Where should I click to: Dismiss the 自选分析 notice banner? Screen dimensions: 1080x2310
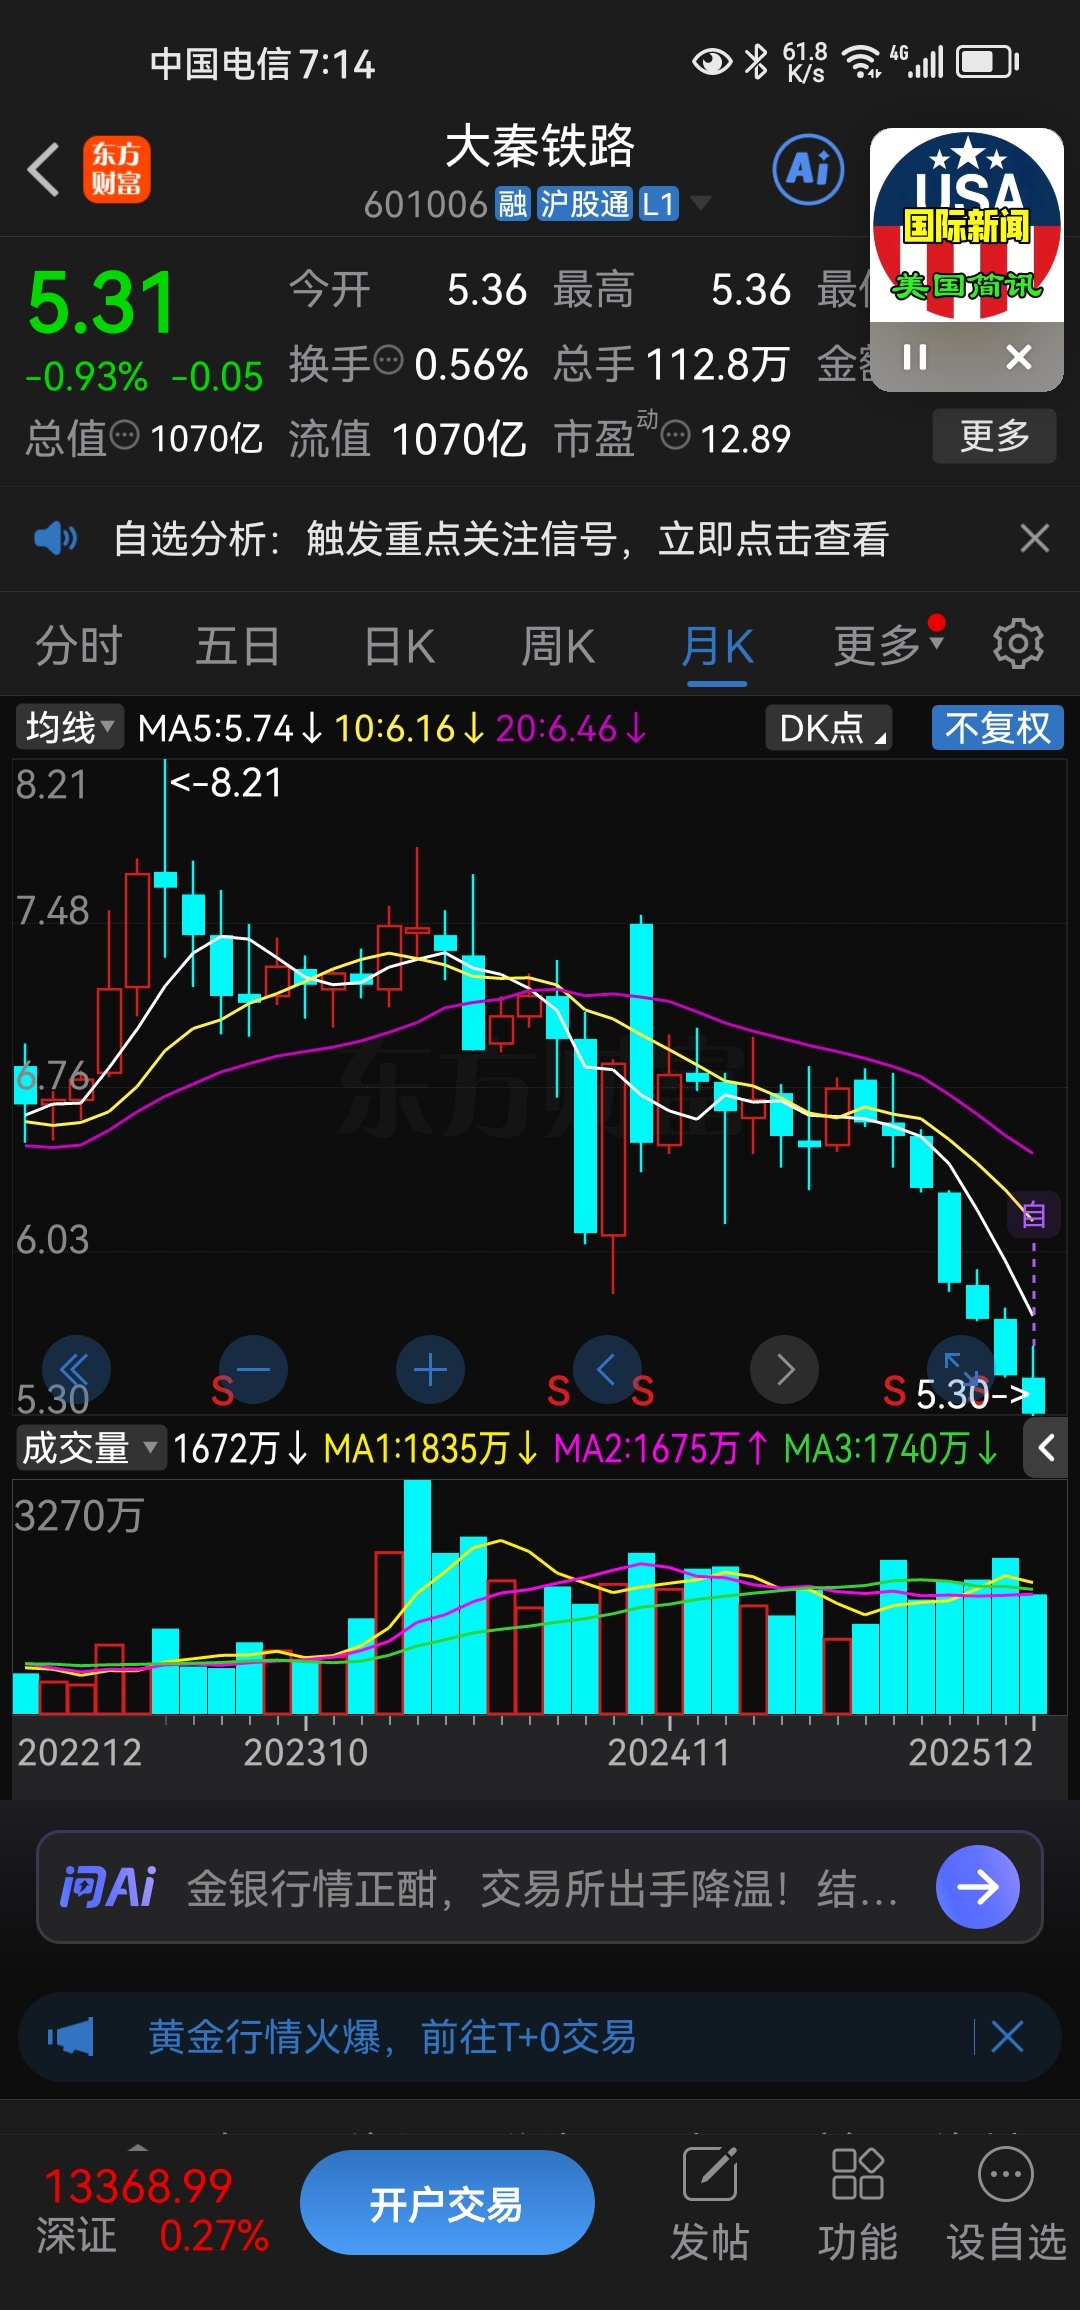[1035, 539]
